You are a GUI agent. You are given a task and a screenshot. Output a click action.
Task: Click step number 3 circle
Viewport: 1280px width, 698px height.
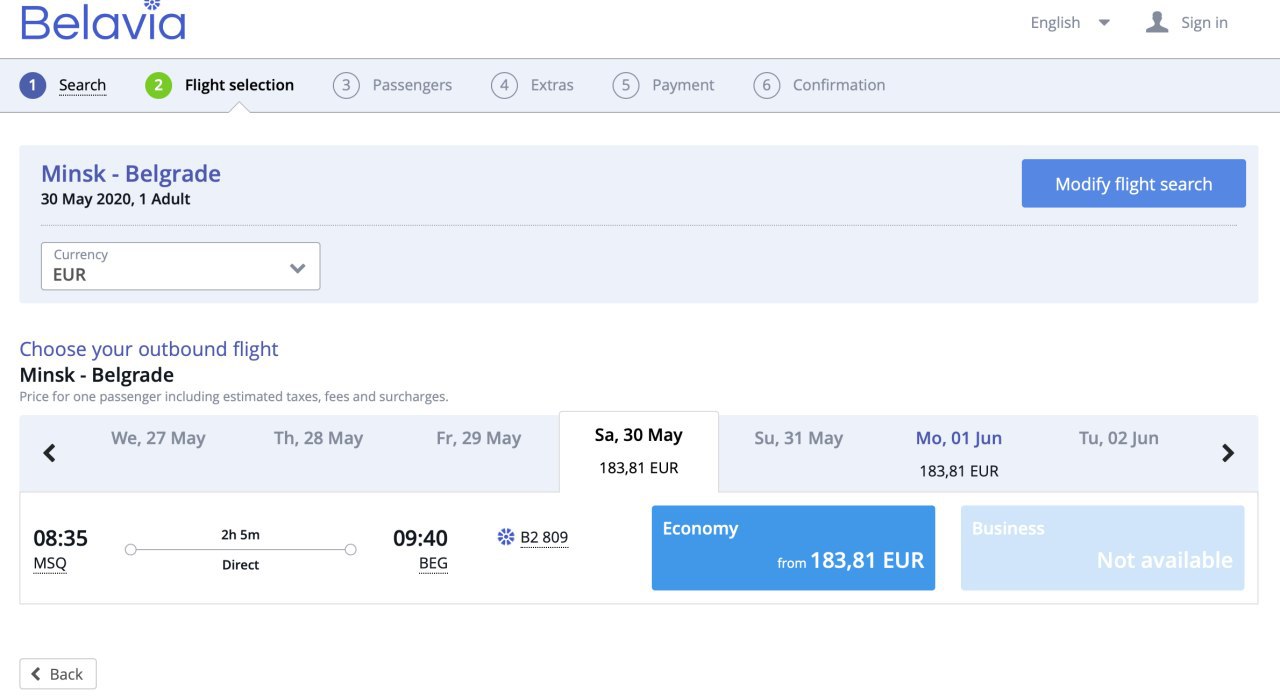tap(346, 85)
